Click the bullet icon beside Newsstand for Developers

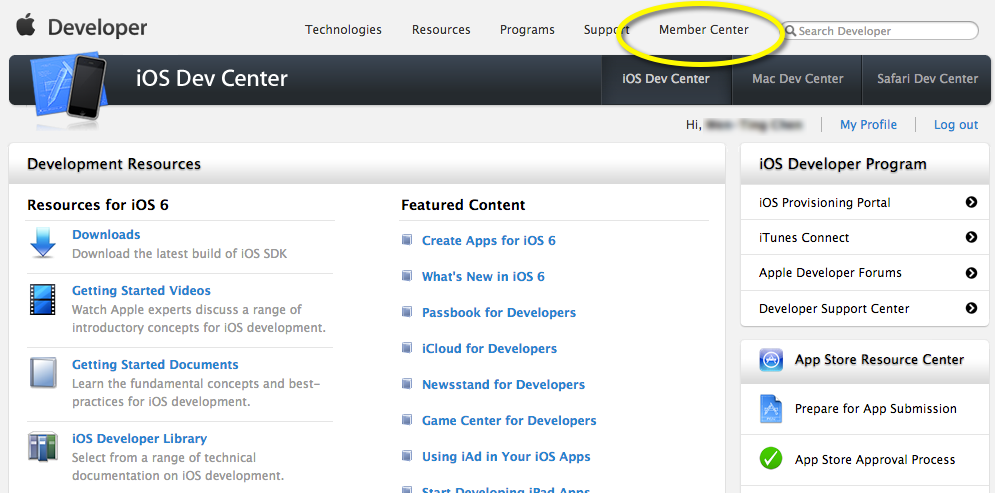(x=407, y=384)
